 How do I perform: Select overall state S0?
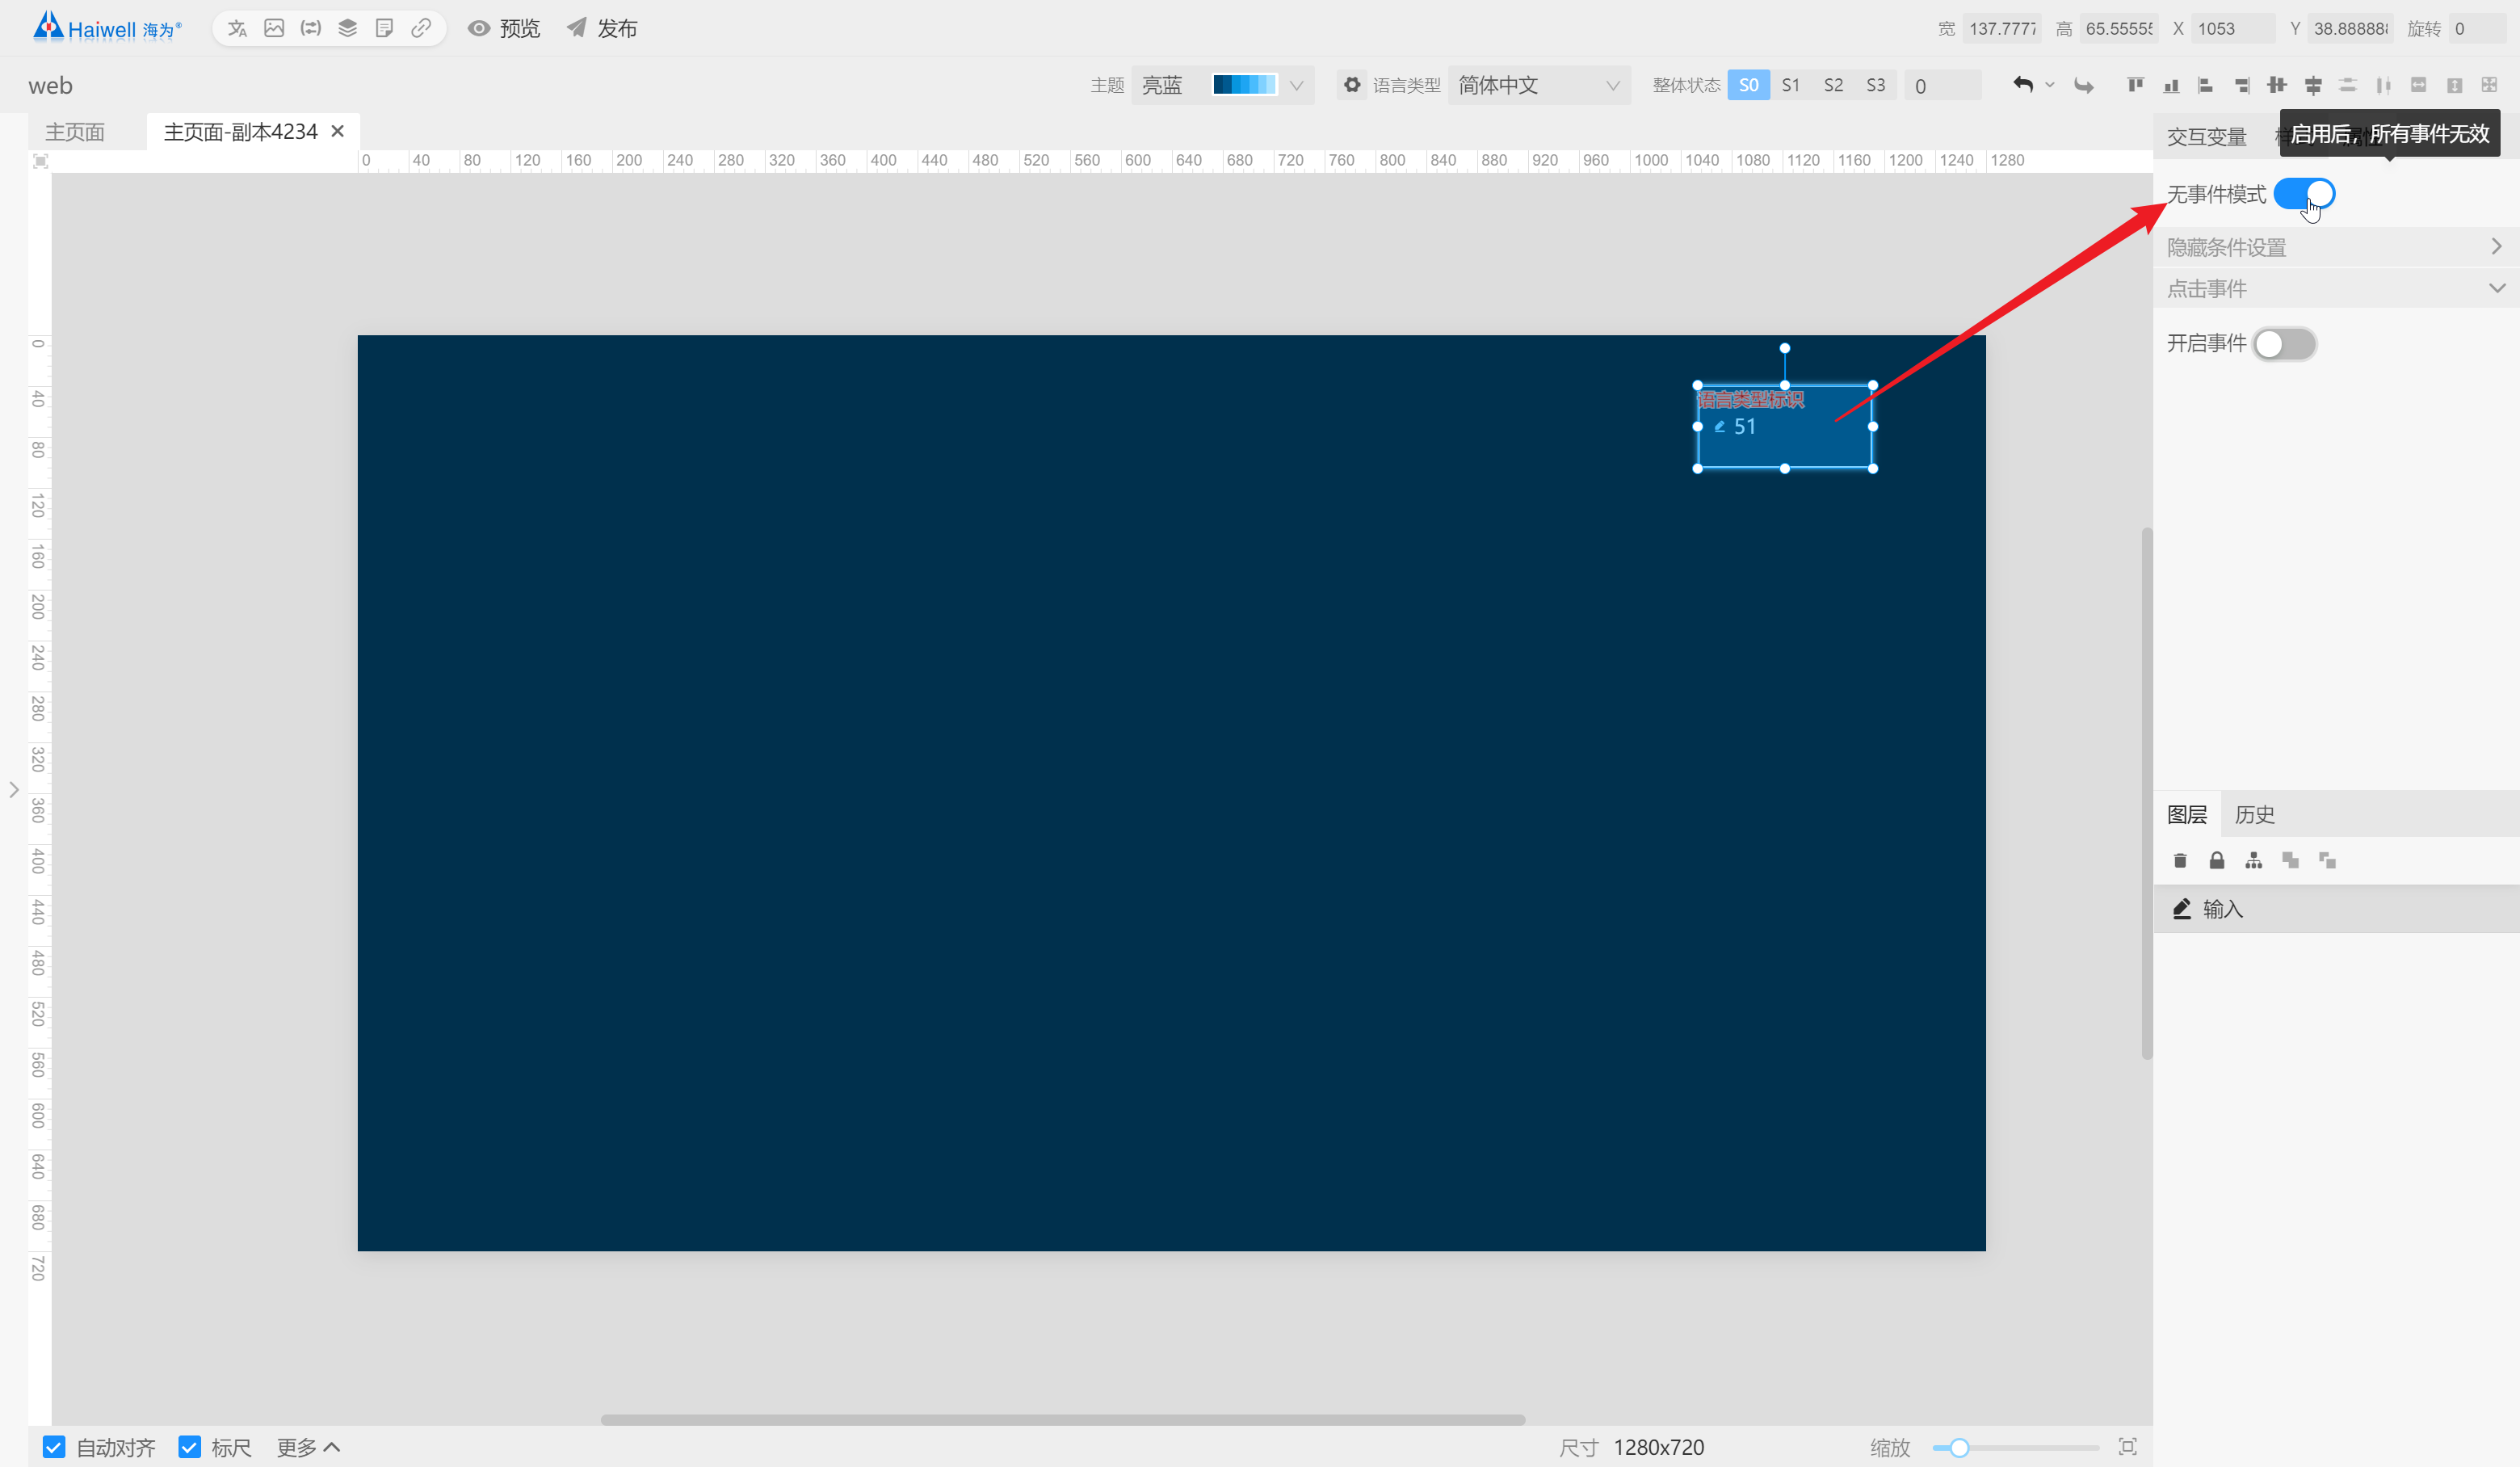click(1748, 85)
